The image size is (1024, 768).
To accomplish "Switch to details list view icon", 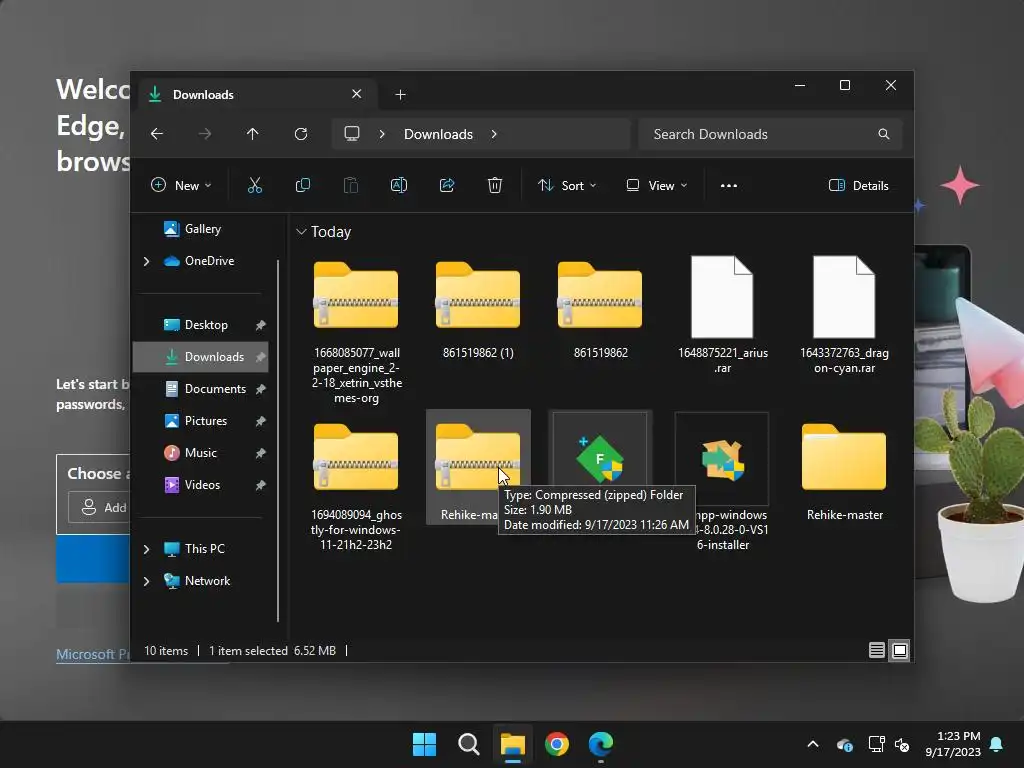I will 876,650.
